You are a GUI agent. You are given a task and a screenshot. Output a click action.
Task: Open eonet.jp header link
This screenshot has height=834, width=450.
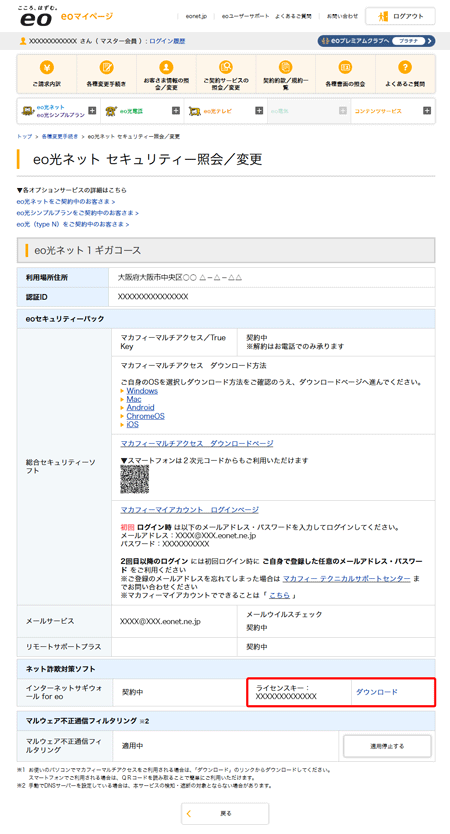click(x=196, y=16)
